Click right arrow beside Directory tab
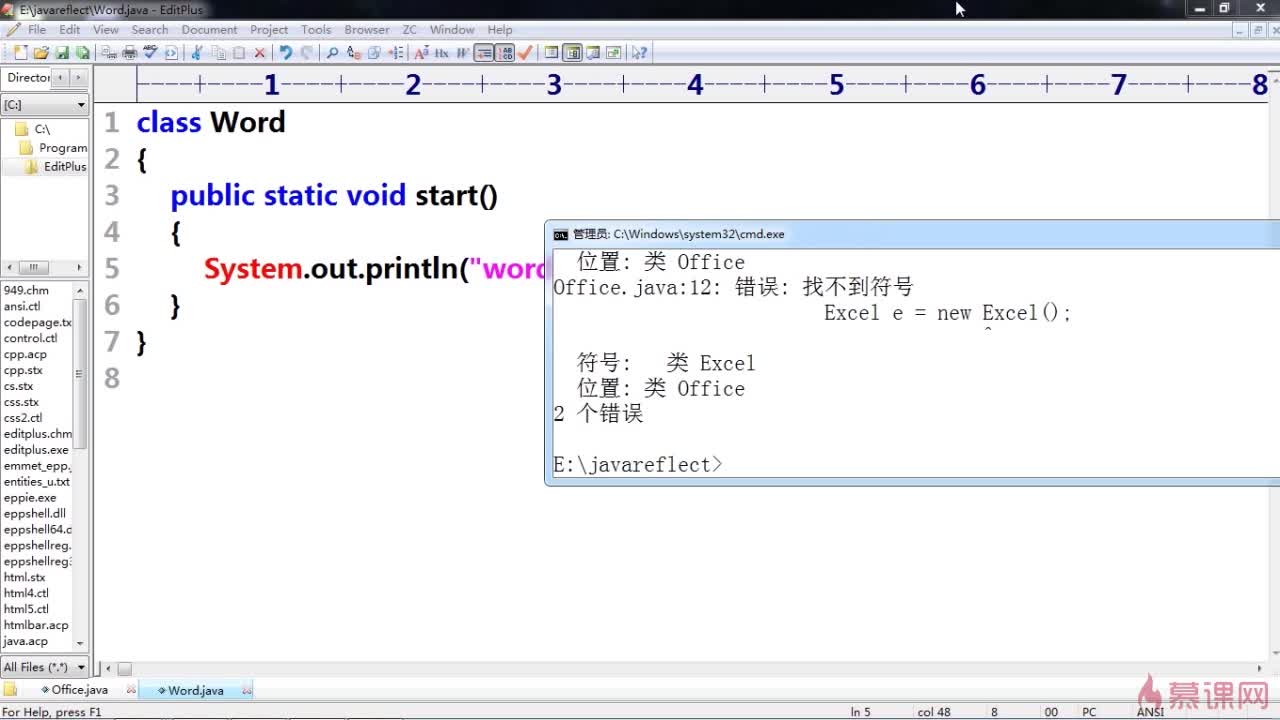 78,77
